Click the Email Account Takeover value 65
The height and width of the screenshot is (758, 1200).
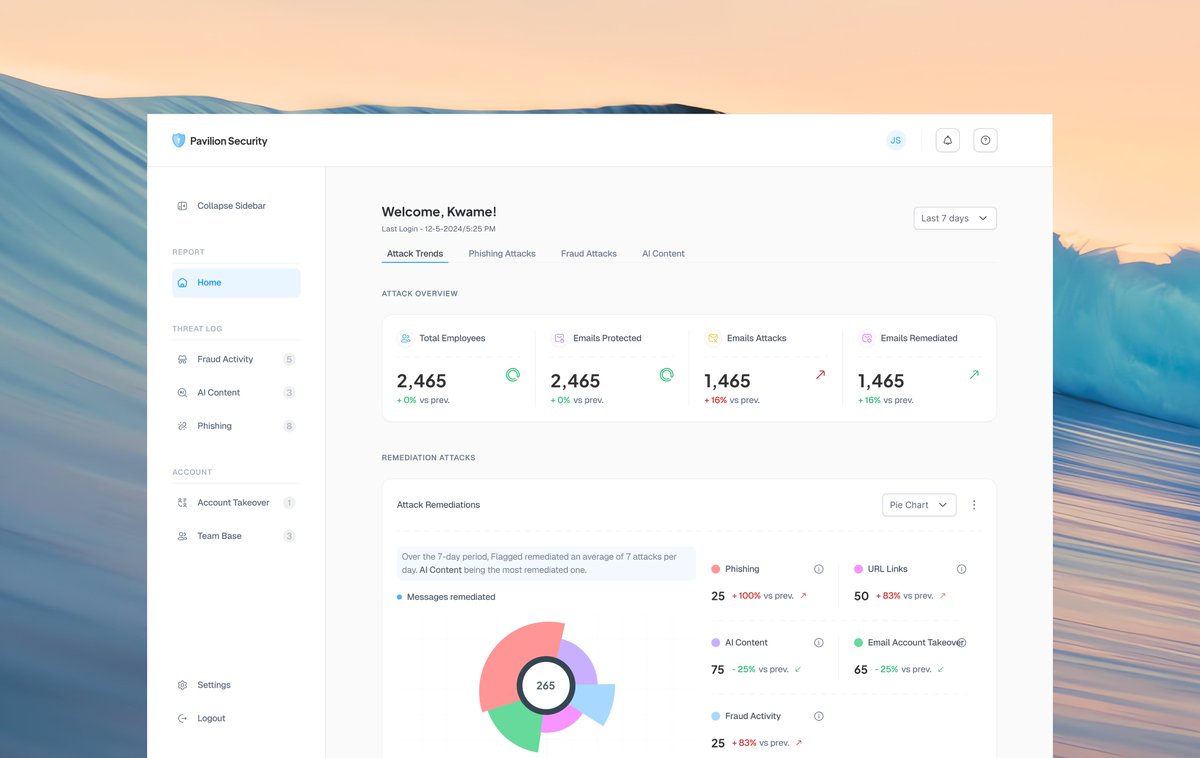[x=861, y=670]
